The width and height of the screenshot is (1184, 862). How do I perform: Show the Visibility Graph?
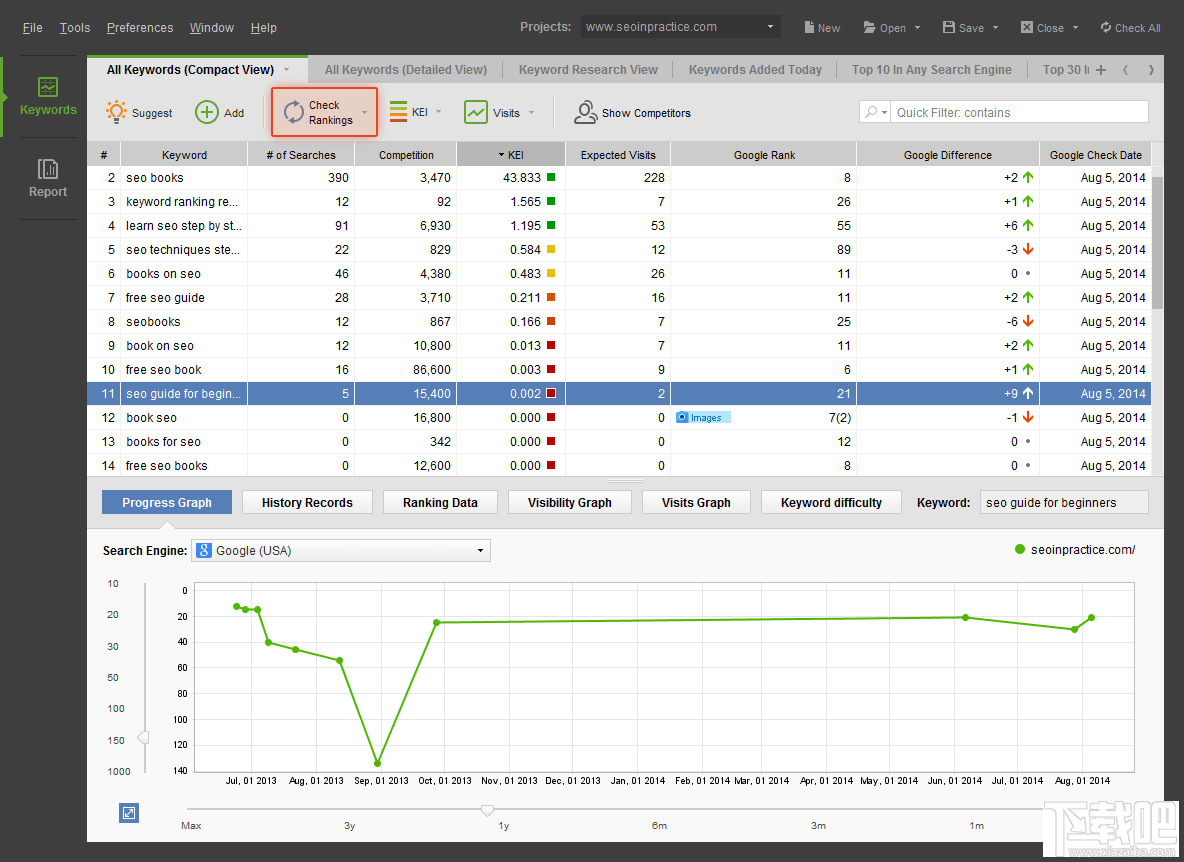pos(569,503)
